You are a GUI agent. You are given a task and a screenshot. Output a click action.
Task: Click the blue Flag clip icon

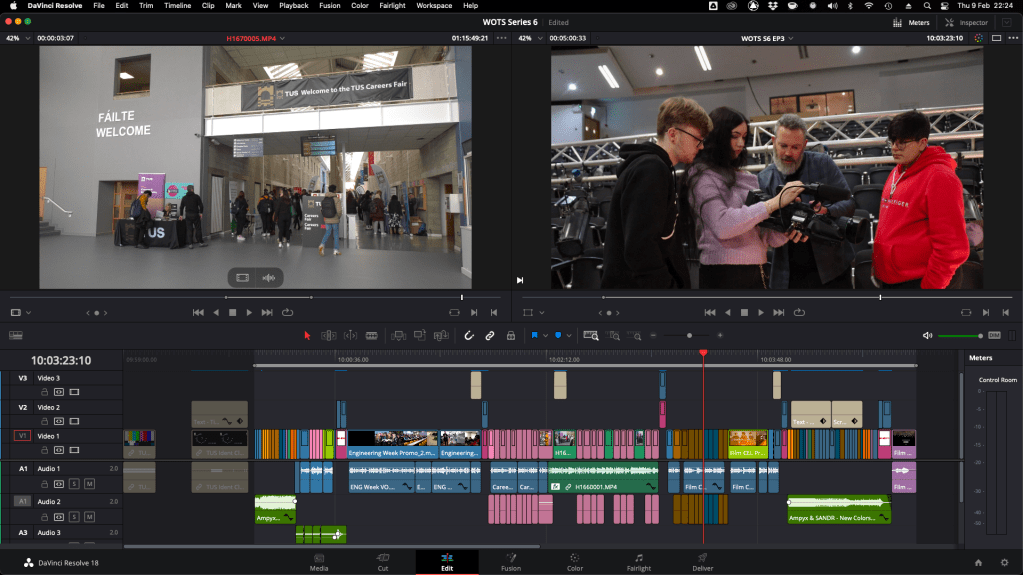click(535, 336)
